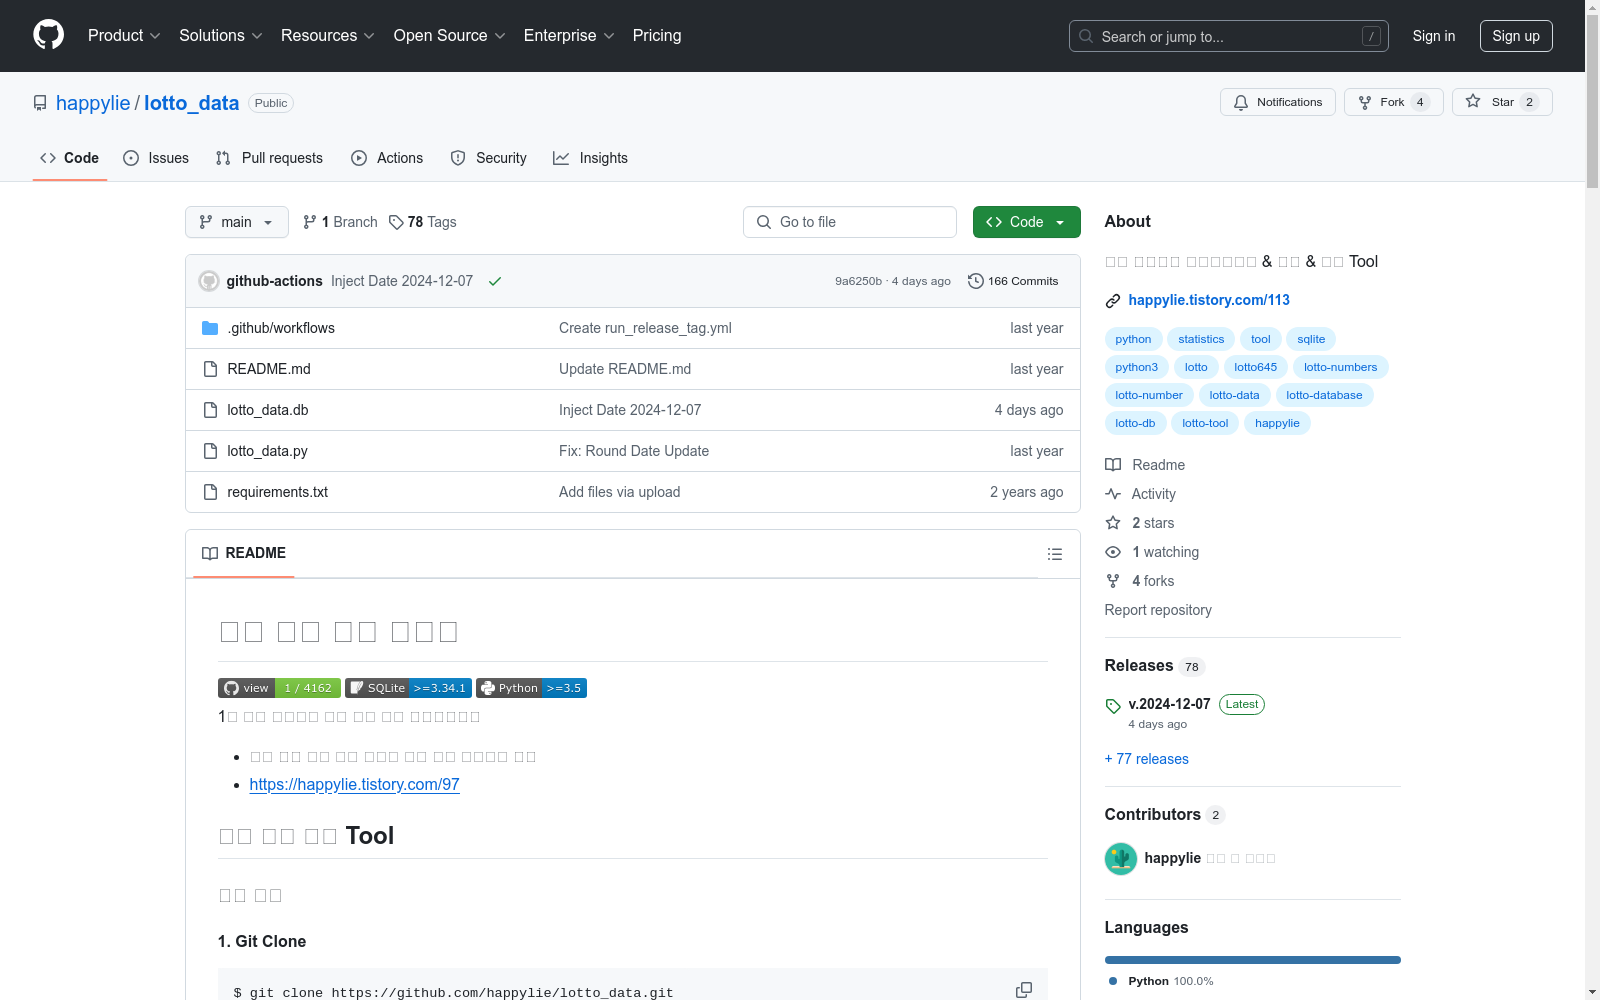
Task: Open the Create run_release_tag.yml commit message
Action: click(645, 328)
